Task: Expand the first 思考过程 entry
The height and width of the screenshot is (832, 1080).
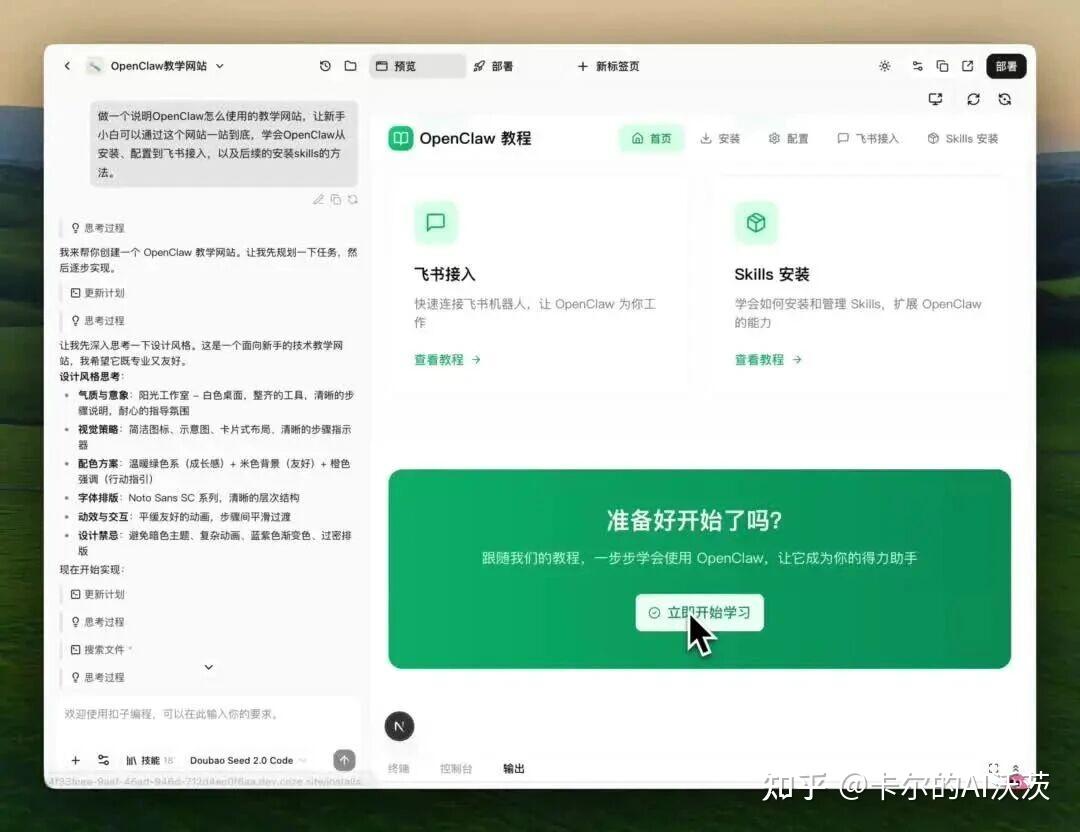Action: pos(98,228)
